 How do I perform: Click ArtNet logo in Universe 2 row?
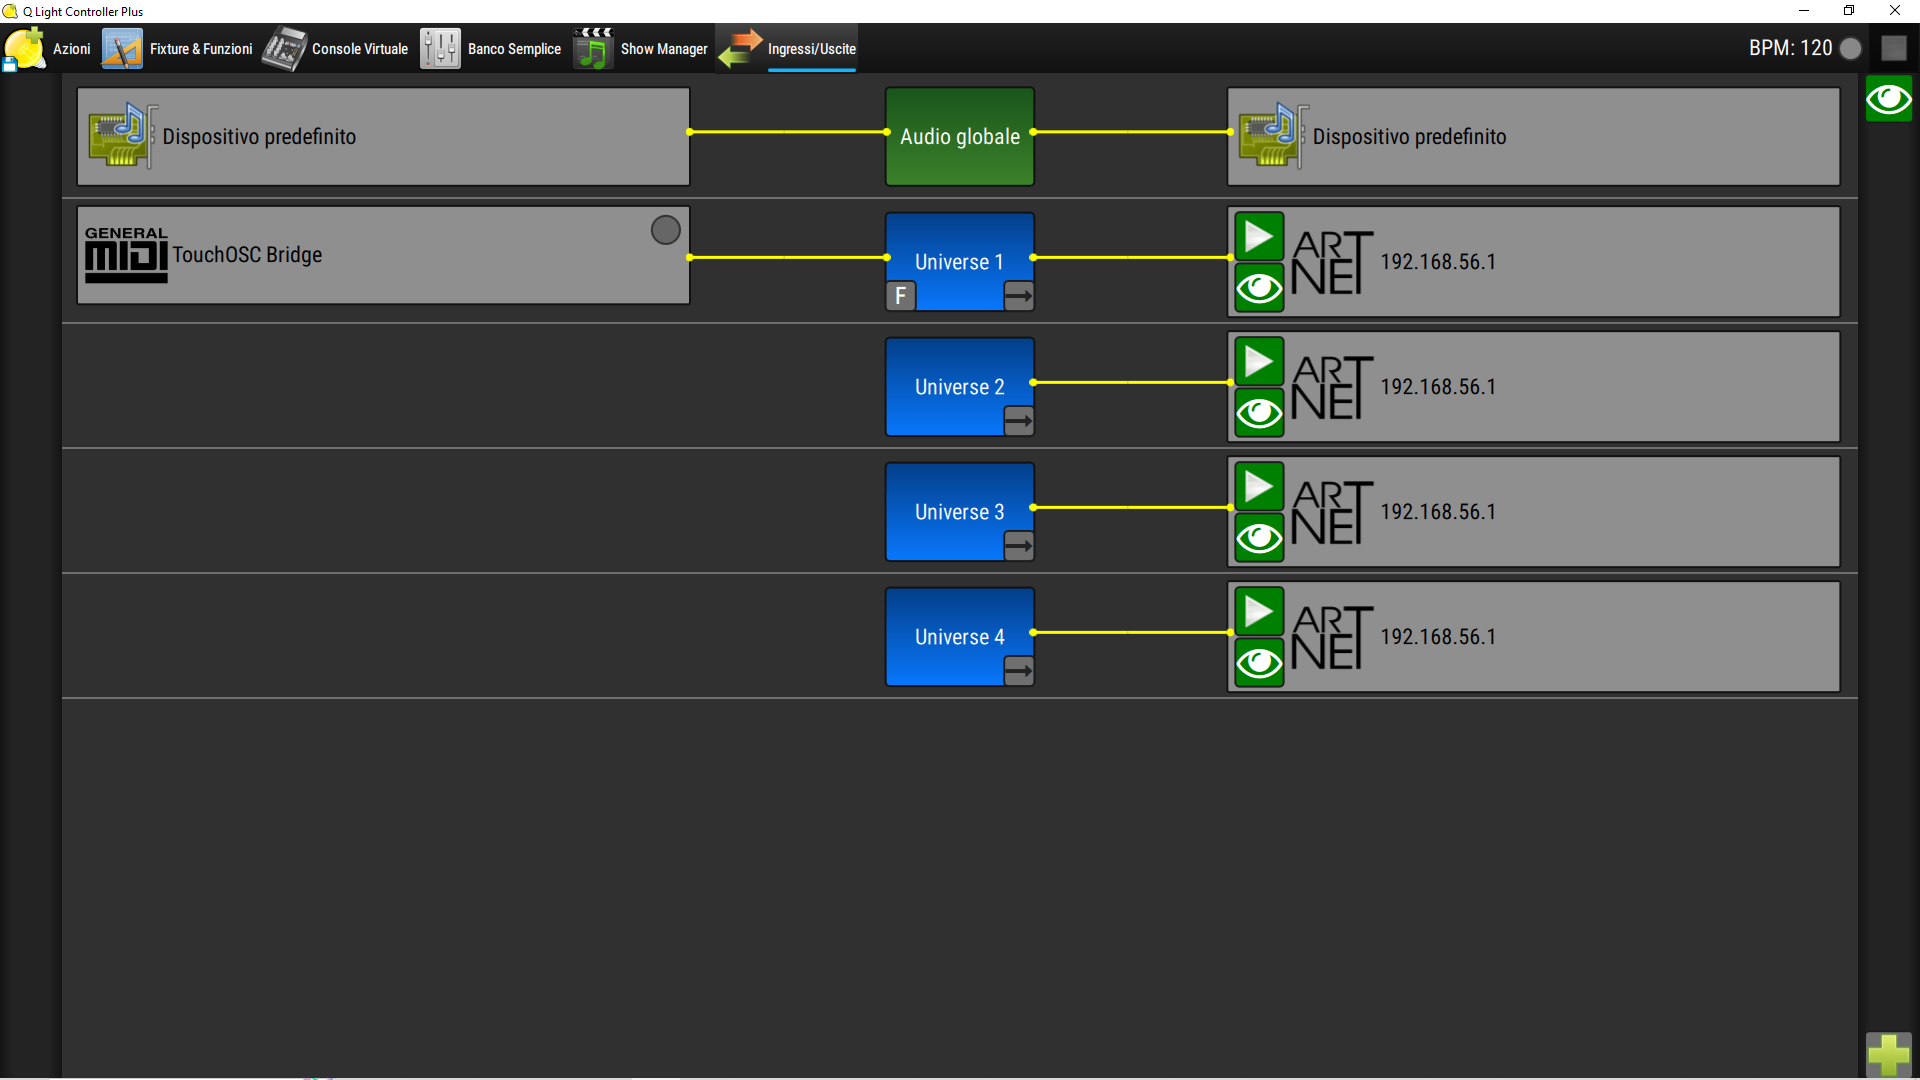1331,387
